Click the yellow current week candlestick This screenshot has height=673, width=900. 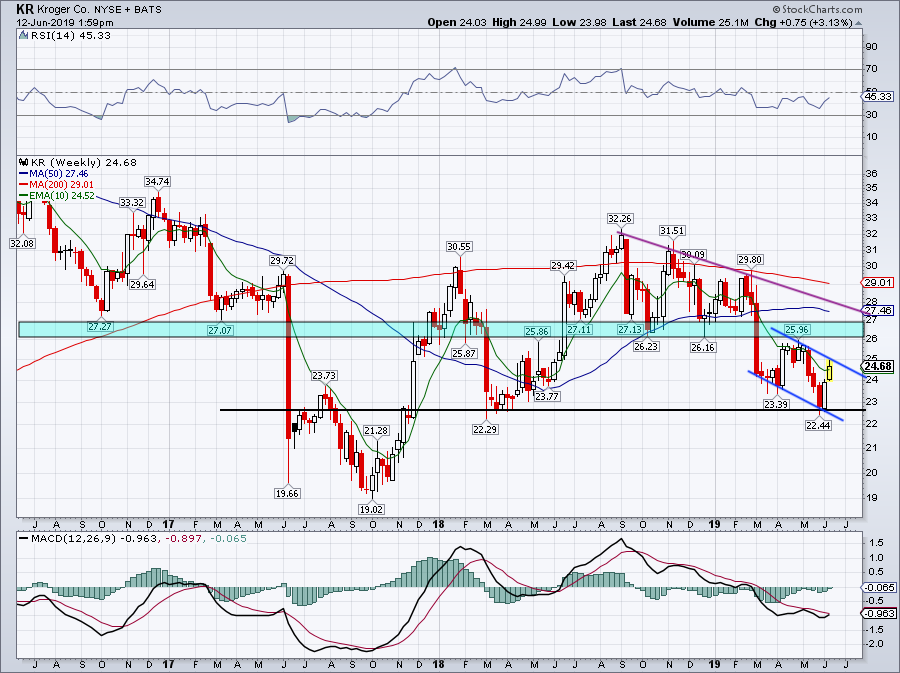tap(830, 370)
